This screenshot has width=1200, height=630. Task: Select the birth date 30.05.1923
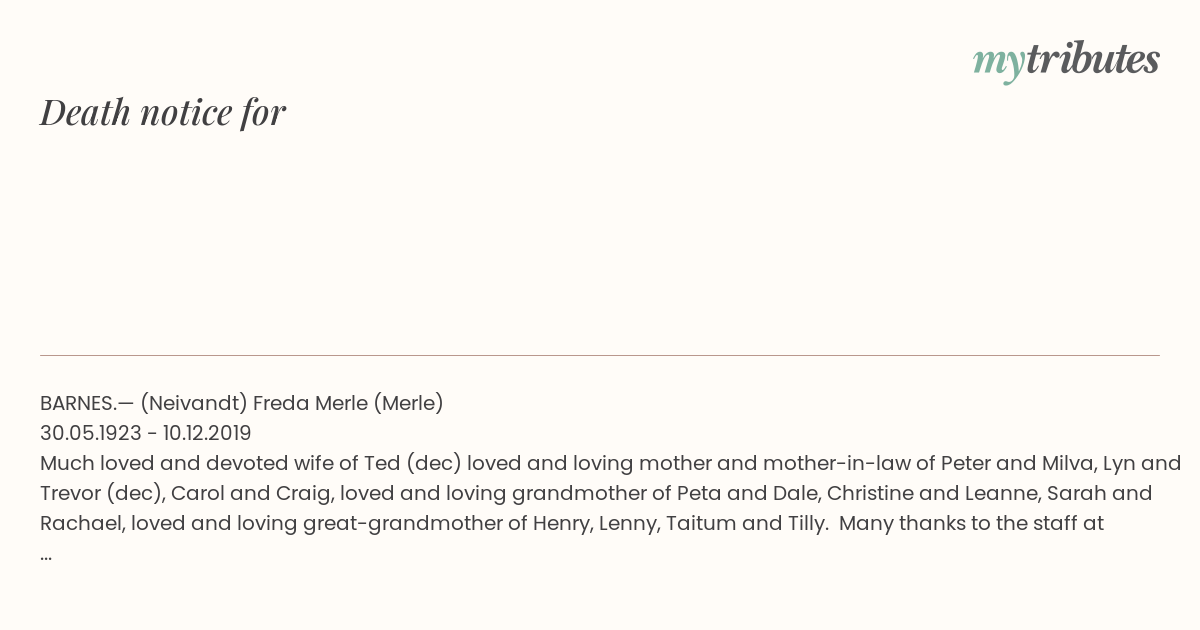91,433
